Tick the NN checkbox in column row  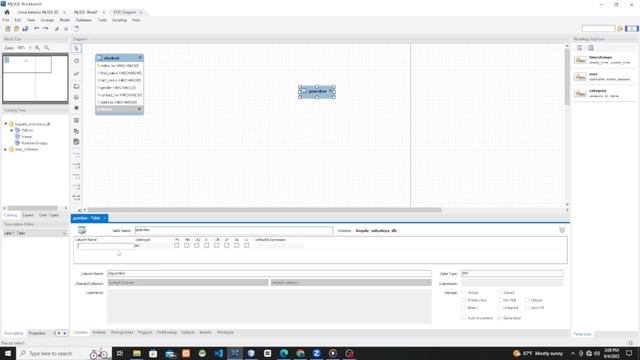click(187, 245)
